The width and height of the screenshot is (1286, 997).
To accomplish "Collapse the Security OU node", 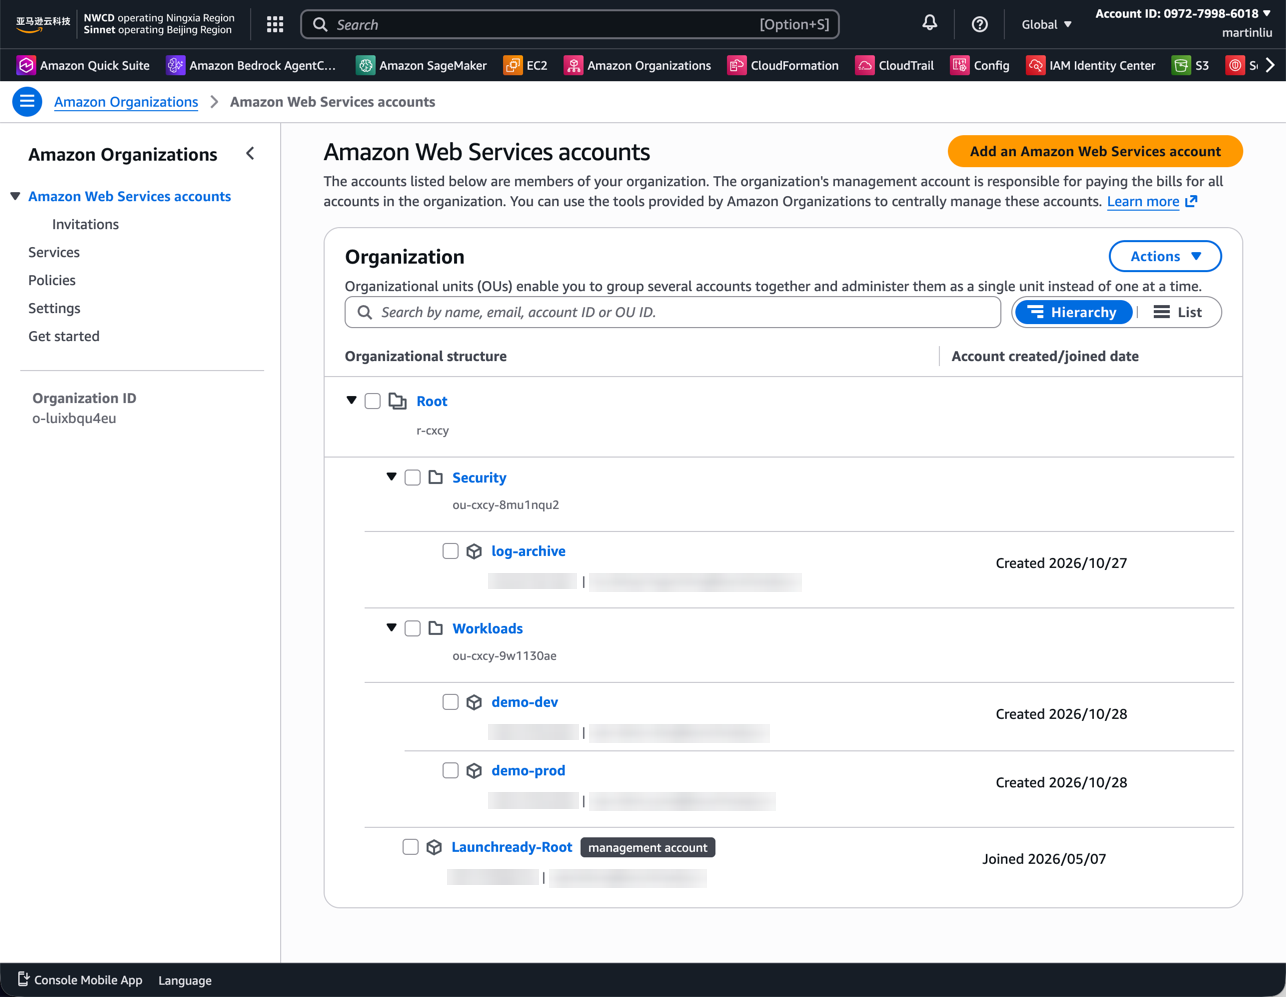I will click(x=392, y=477).
